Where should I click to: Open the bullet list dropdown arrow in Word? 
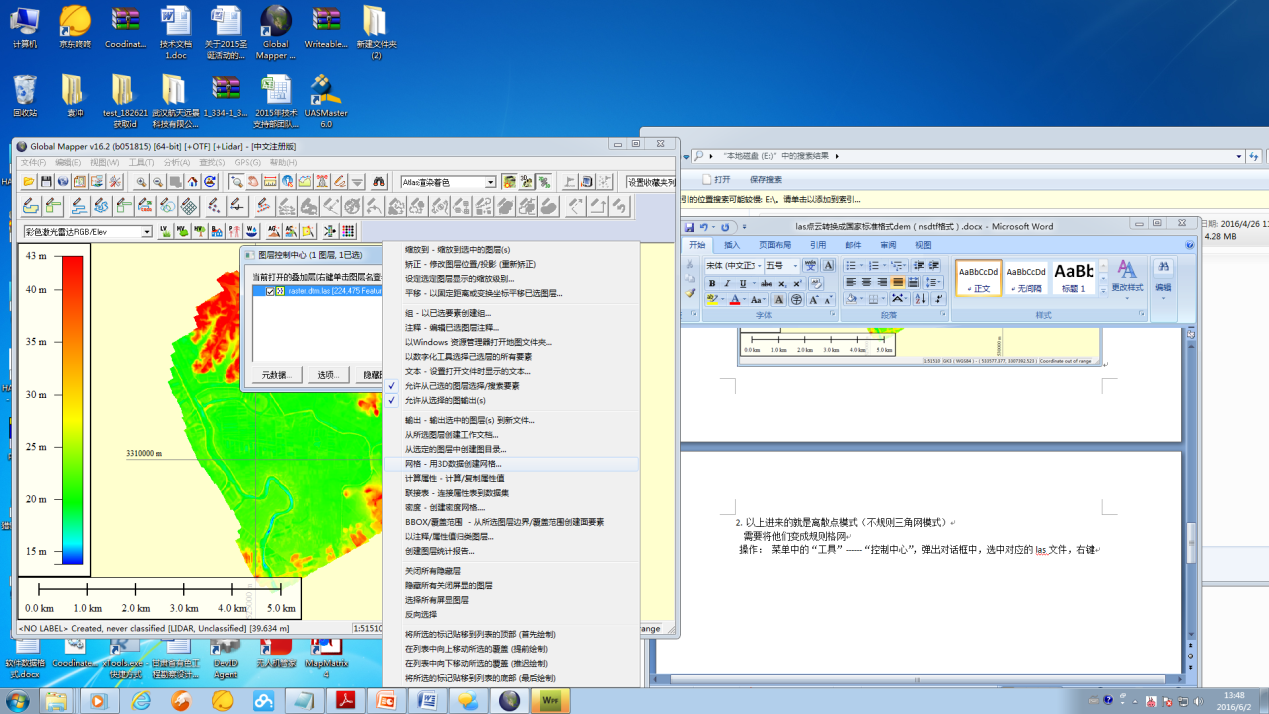point(861,265)
